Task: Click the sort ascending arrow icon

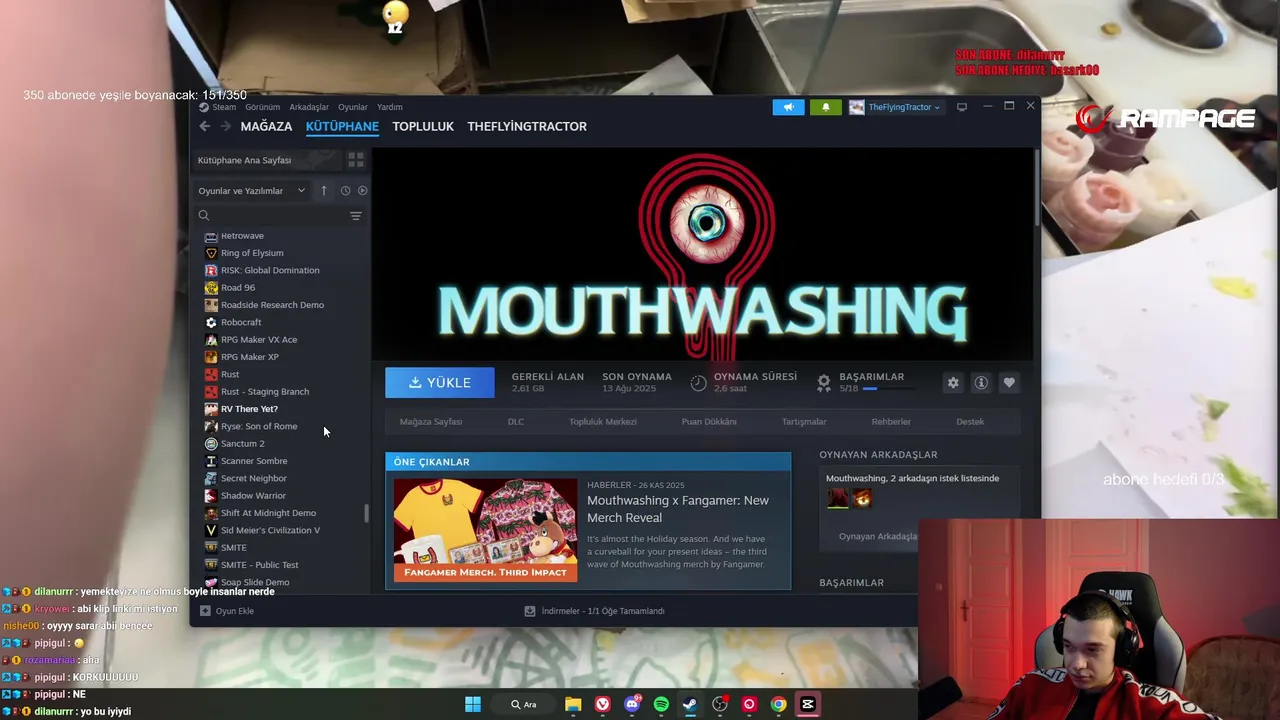Action: point(323,191)
